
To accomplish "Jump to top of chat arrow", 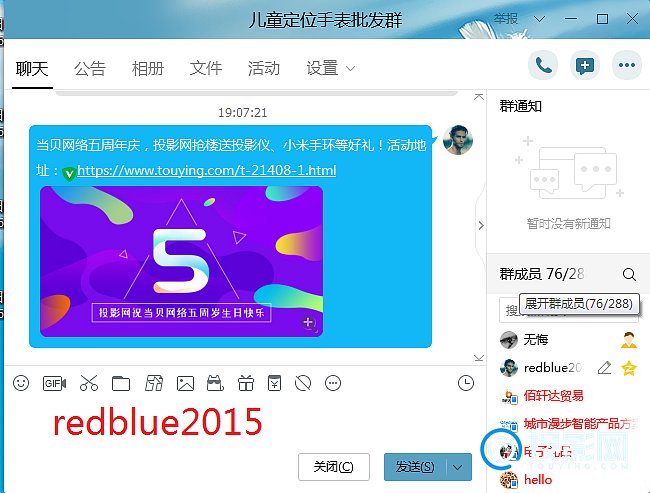I will pyautogui.click(x=479, y=97).
